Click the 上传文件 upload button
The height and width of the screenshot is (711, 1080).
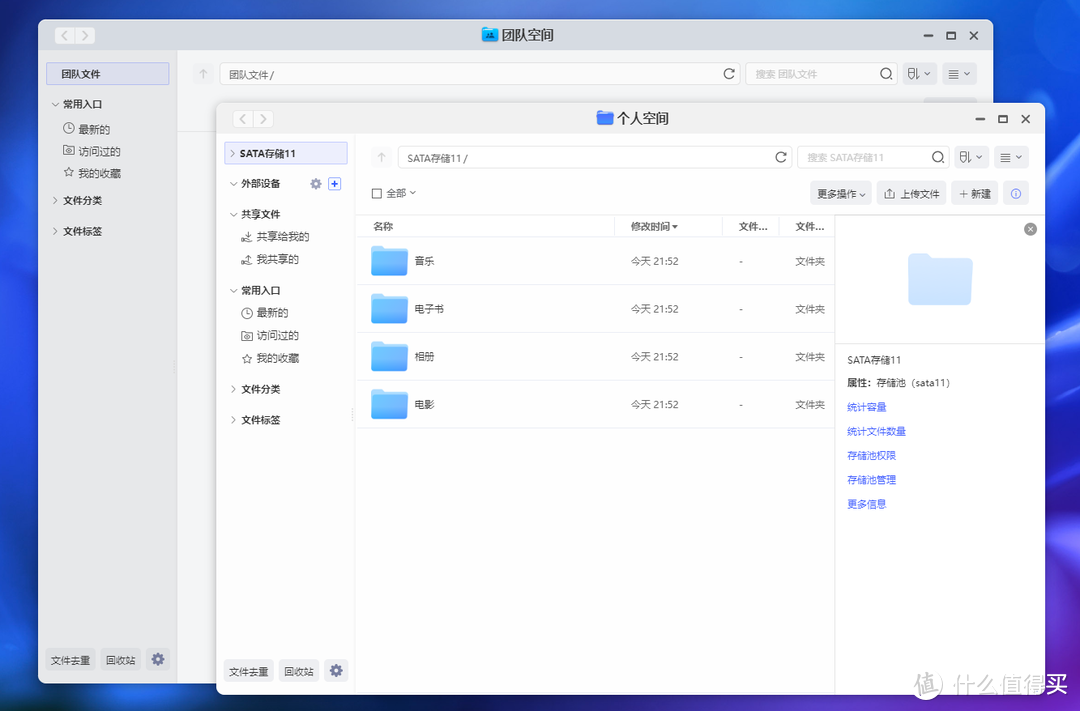coord(911,193)
